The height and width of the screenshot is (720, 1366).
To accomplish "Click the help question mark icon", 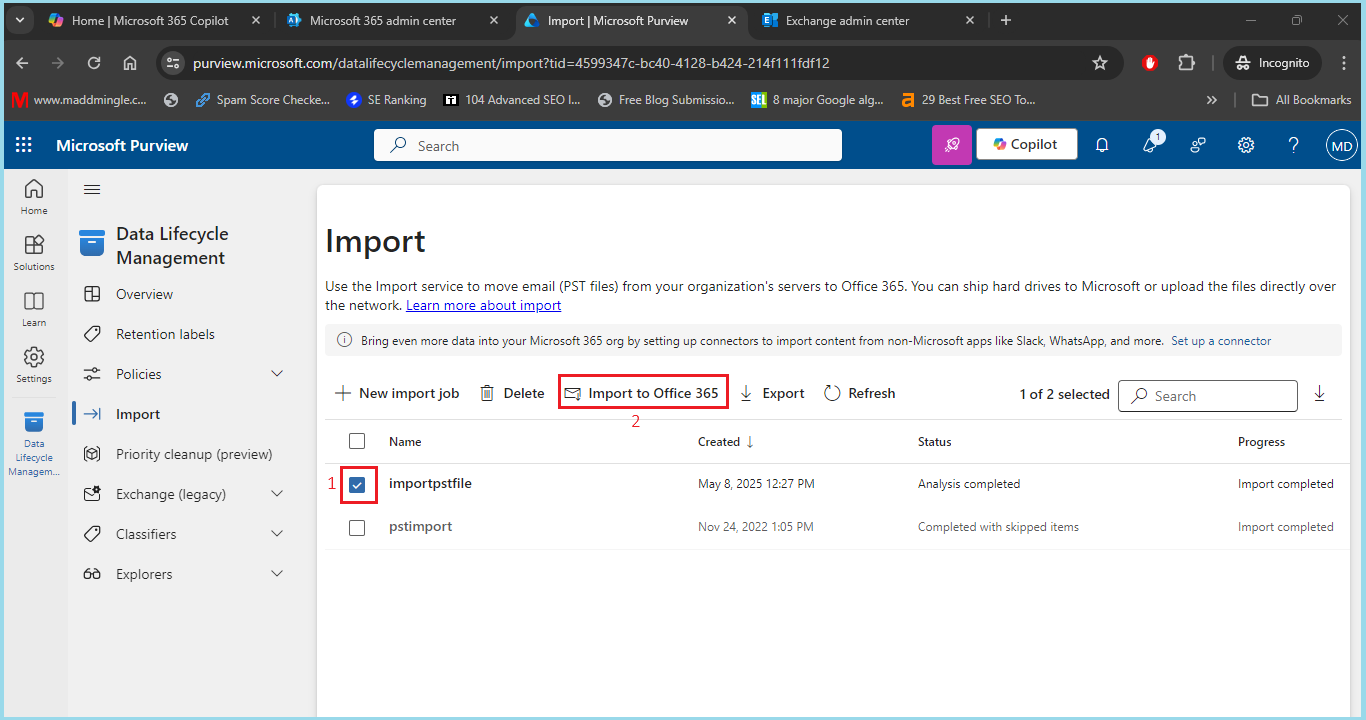I will pyautogui.click(x=1293, y=145).
